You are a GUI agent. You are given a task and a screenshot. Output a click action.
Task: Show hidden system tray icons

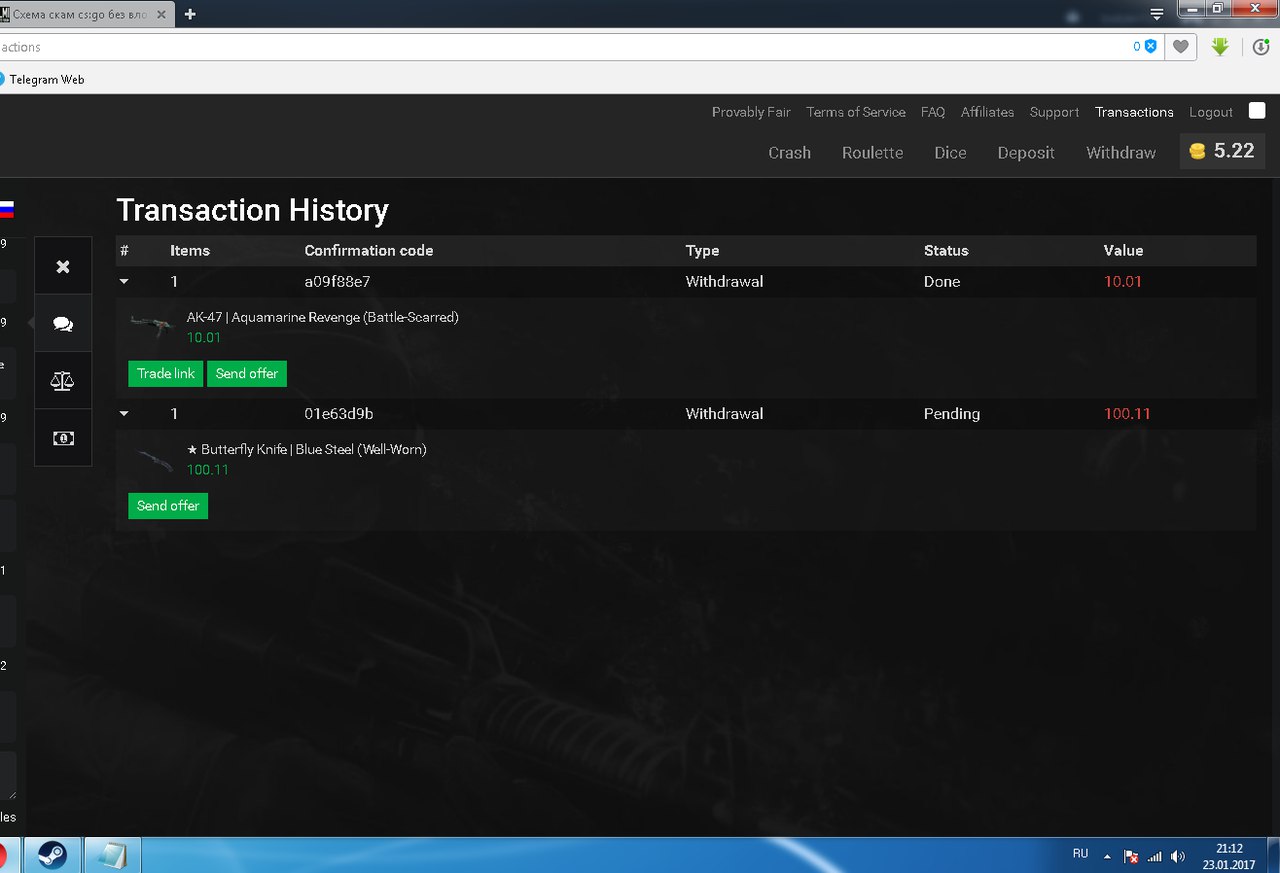[1107, 856]
